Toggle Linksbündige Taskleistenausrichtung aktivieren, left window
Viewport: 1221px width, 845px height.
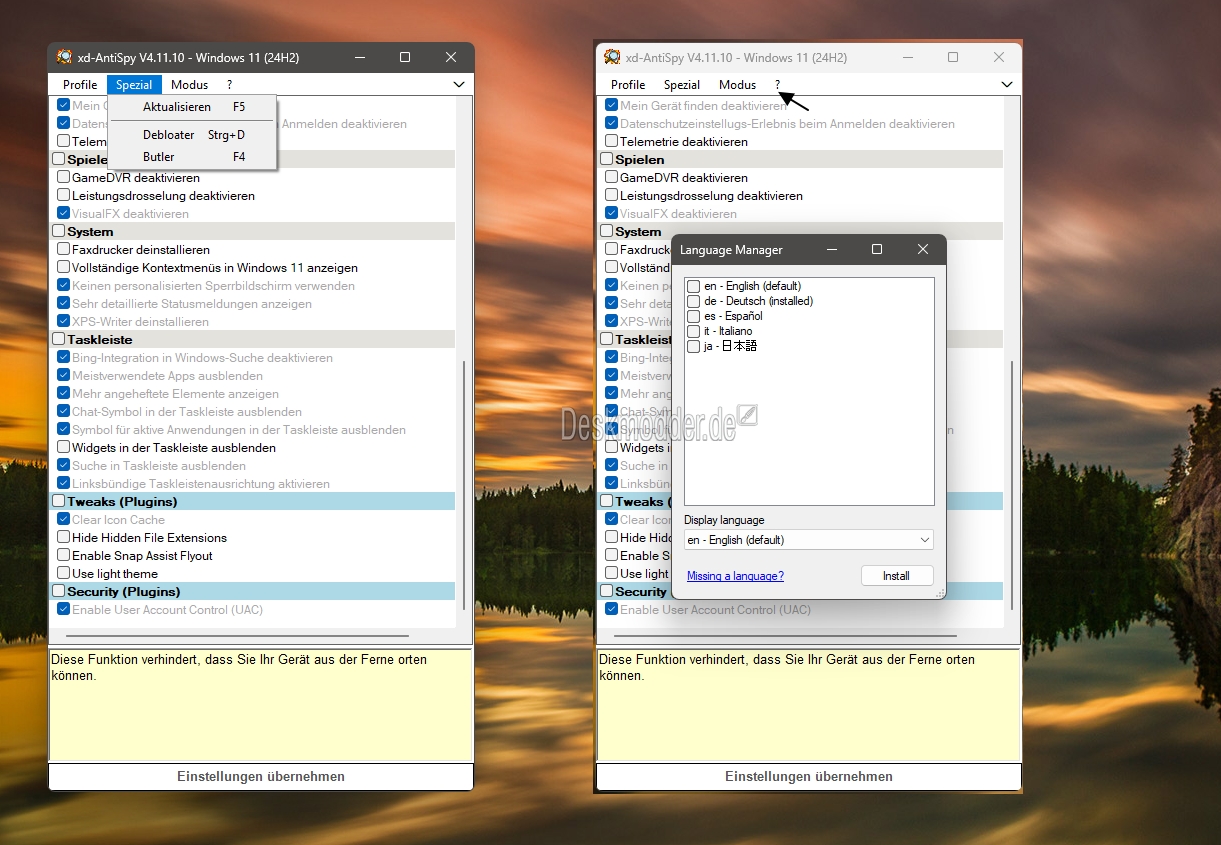click(64, 484)
